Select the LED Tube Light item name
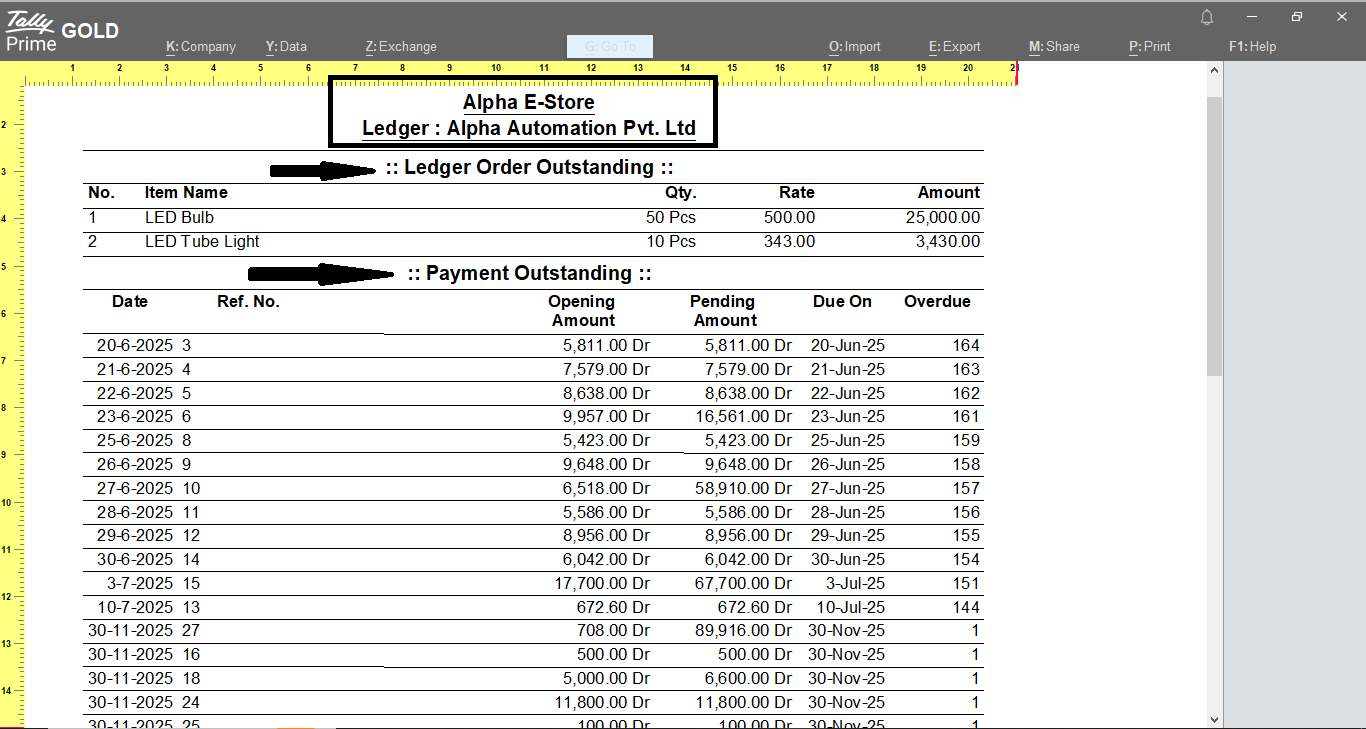This screenshot has width=1366, height=729. point(202,241)
